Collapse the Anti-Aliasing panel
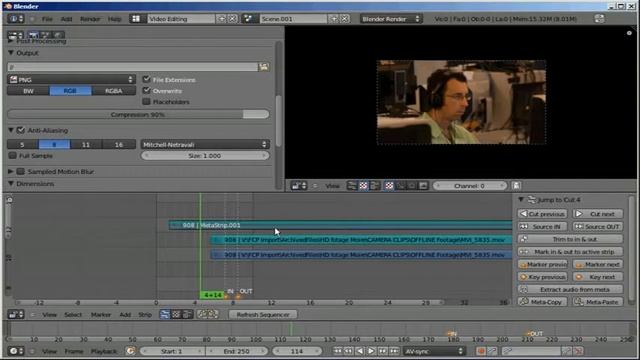This screenshot has width=640, height=360. 11,130
